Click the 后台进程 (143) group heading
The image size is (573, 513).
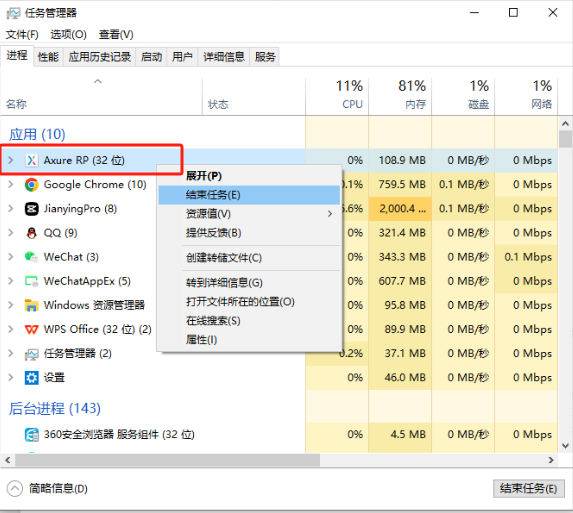click(55, 408)
